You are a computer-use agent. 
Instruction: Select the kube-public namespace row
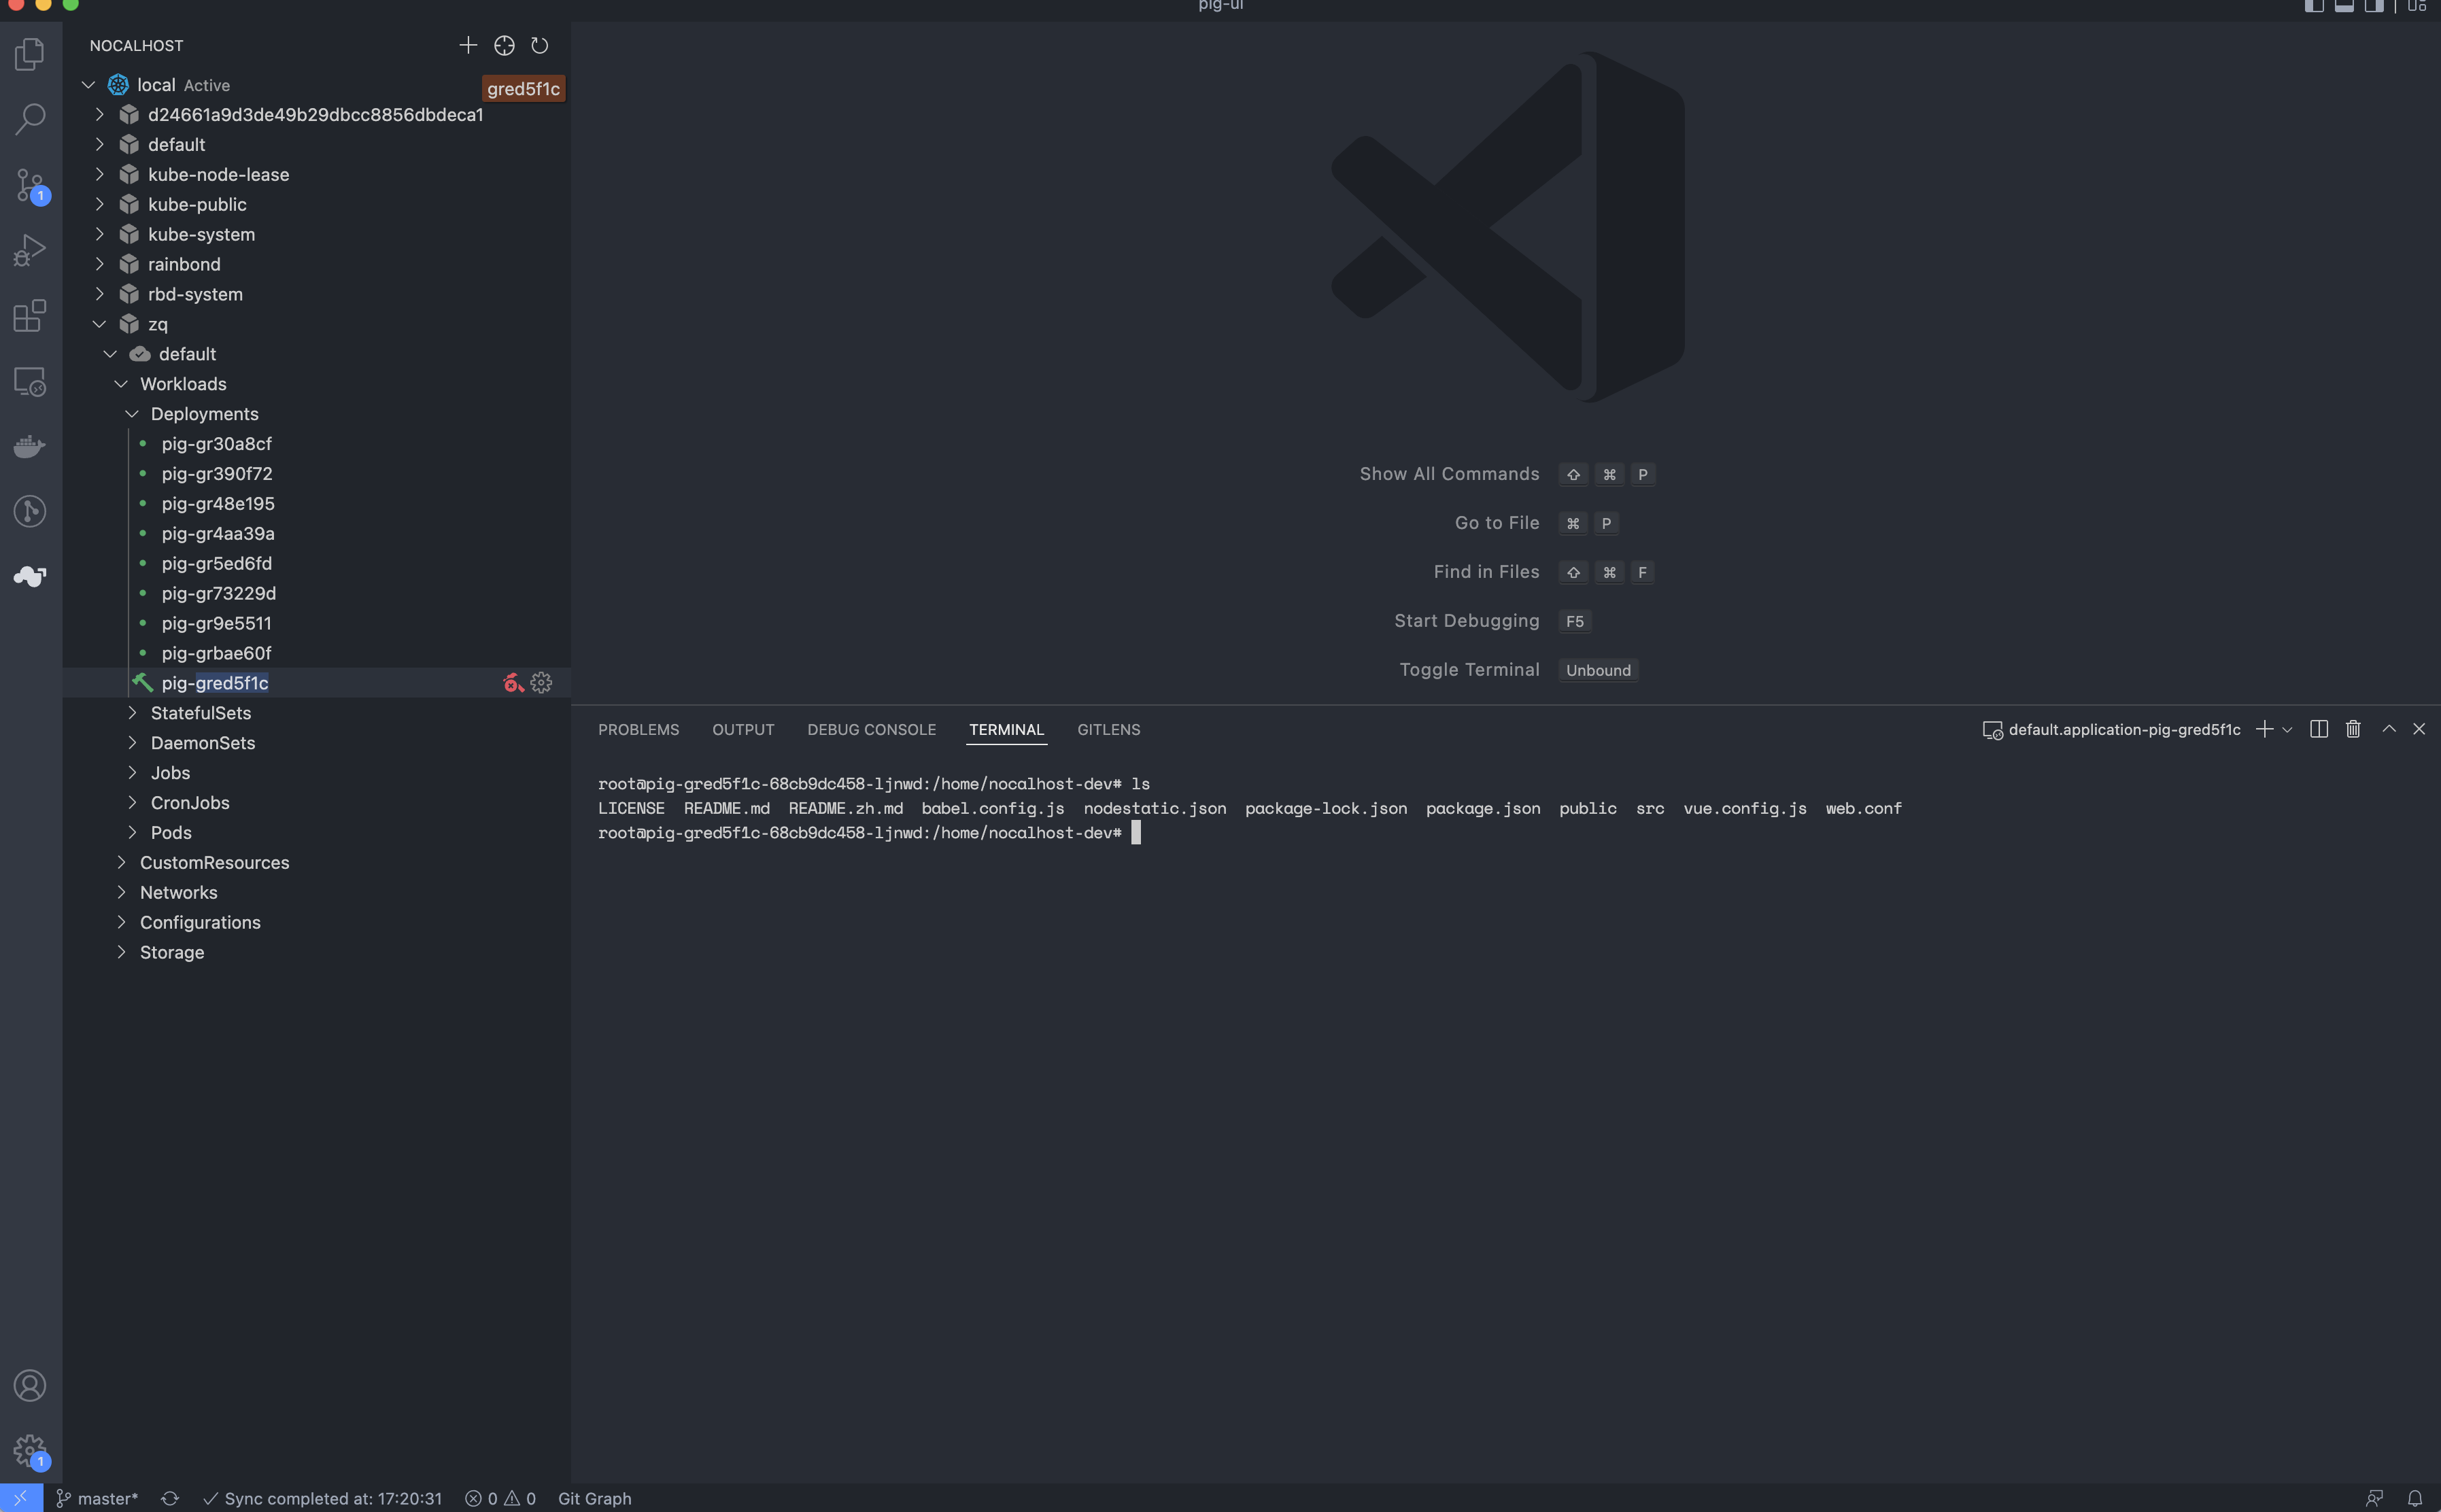pyautogui.click(x=317, y=204)
